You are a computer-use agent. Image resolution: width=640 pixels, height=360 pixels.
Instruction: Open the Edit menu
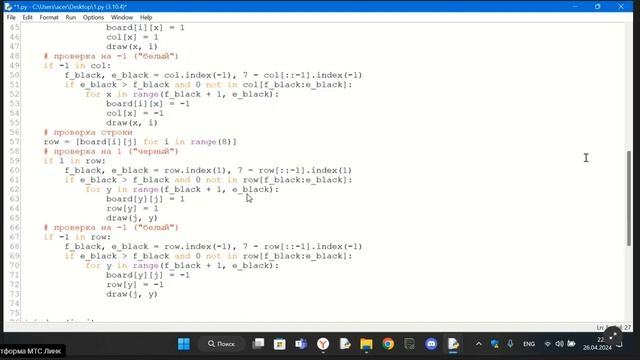(27, 18)
